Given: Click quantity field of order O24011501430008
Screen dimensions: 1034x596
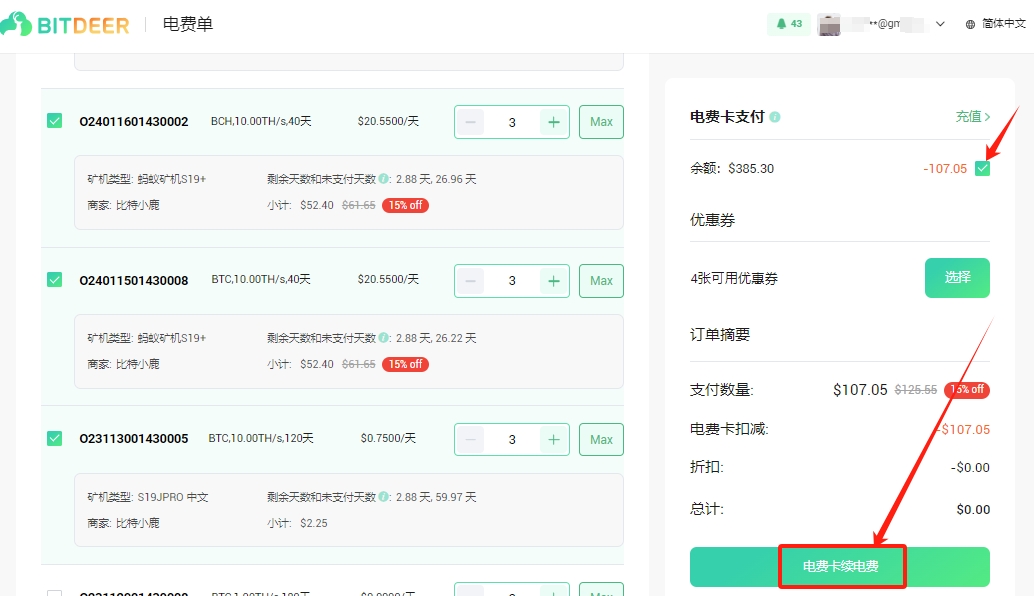Looking at the screenshot, I should point(512,281).
